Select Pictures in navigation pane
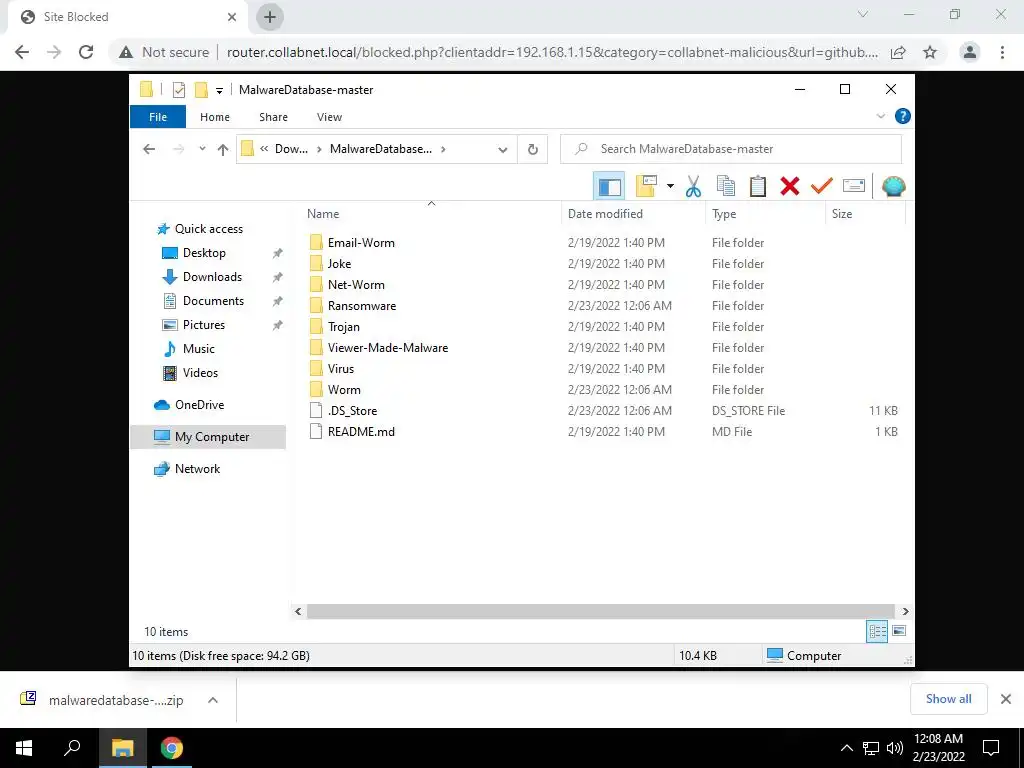Image resolution: width=1024 pixels, height=768 pixels. coord(204,325)
